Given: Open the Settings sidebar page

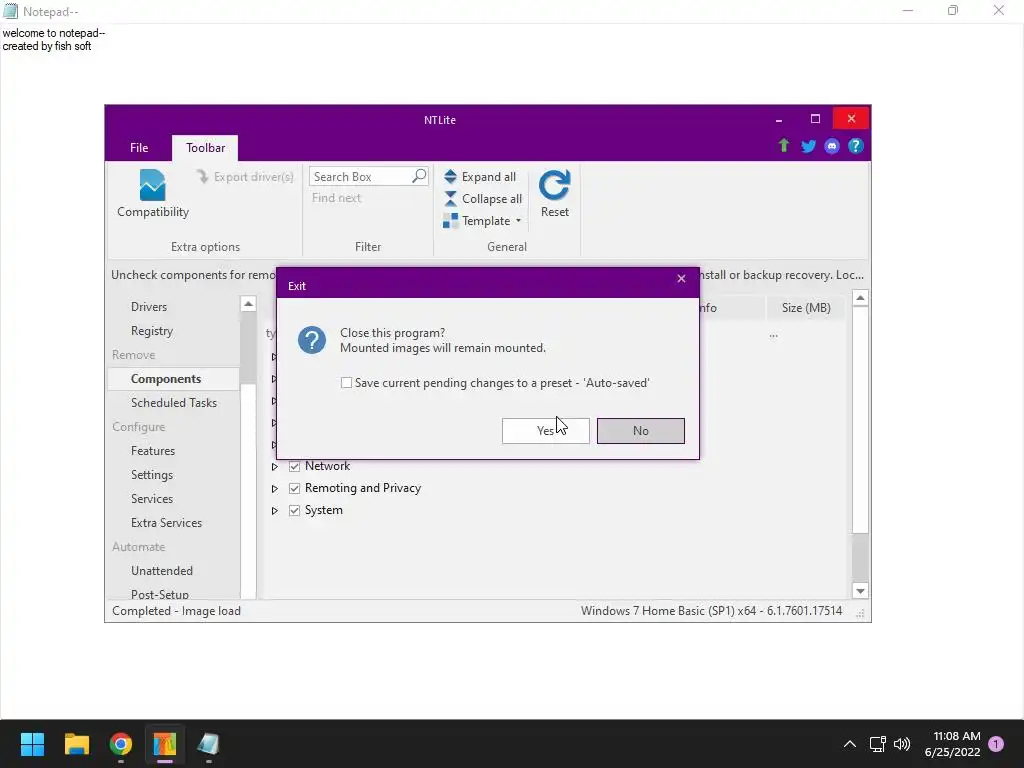Looking at the screenshot, I should [x=152, y=475].
